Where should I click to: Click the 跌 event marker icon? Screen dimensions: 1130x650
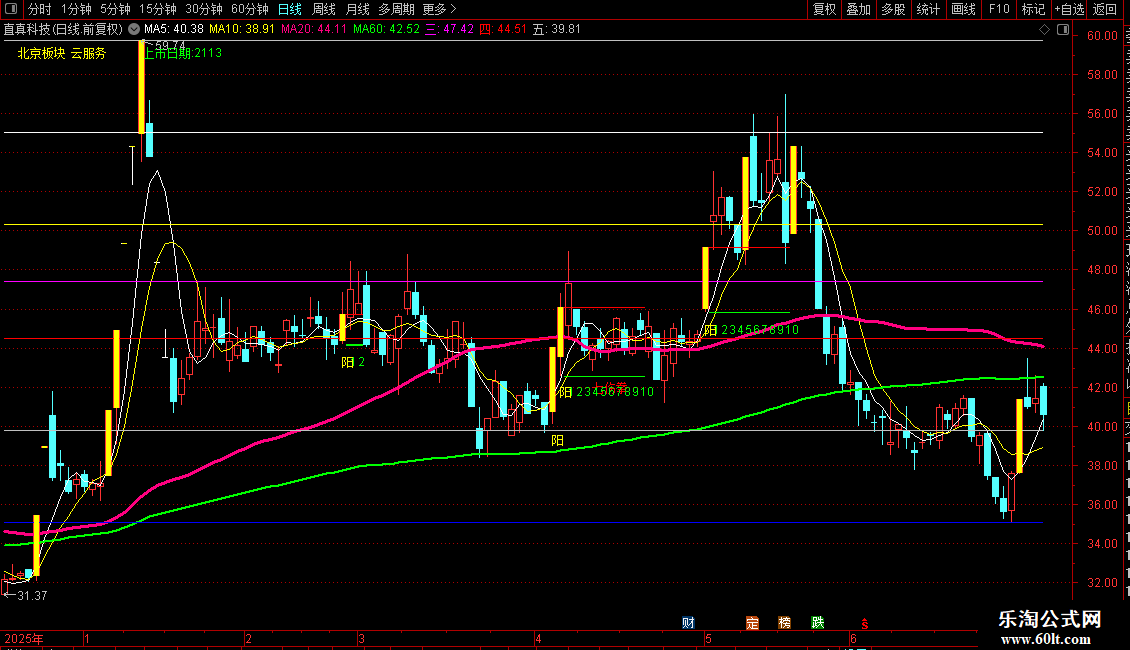[x=817, y=623]
